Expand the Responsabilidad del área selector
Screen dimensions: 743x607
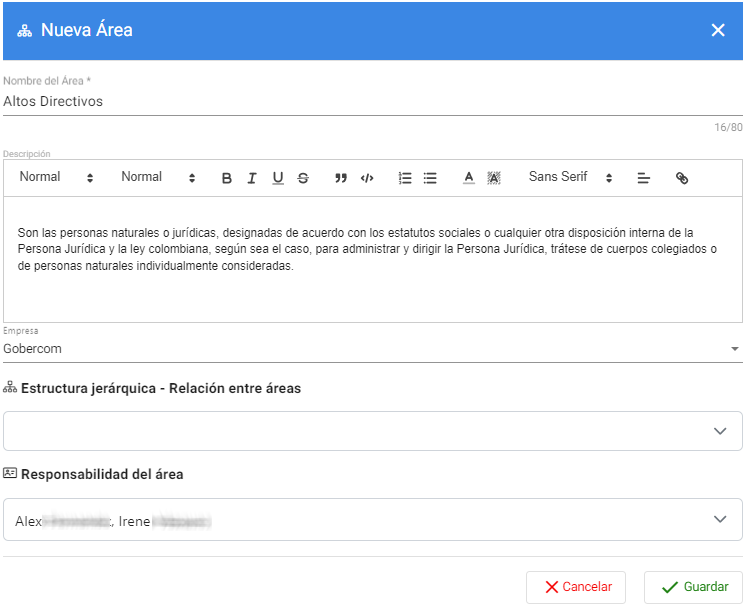[x=372, y=520]
